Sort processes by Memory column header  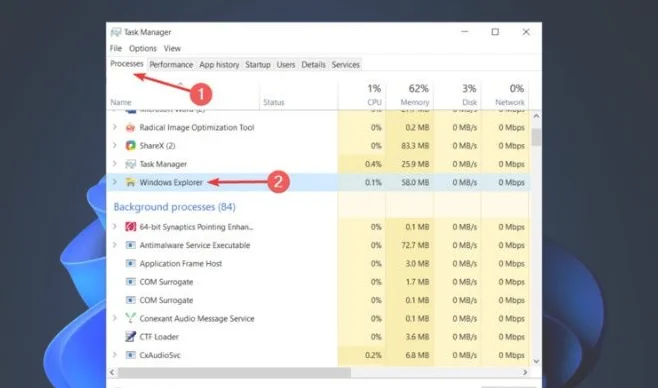[410, 95]
